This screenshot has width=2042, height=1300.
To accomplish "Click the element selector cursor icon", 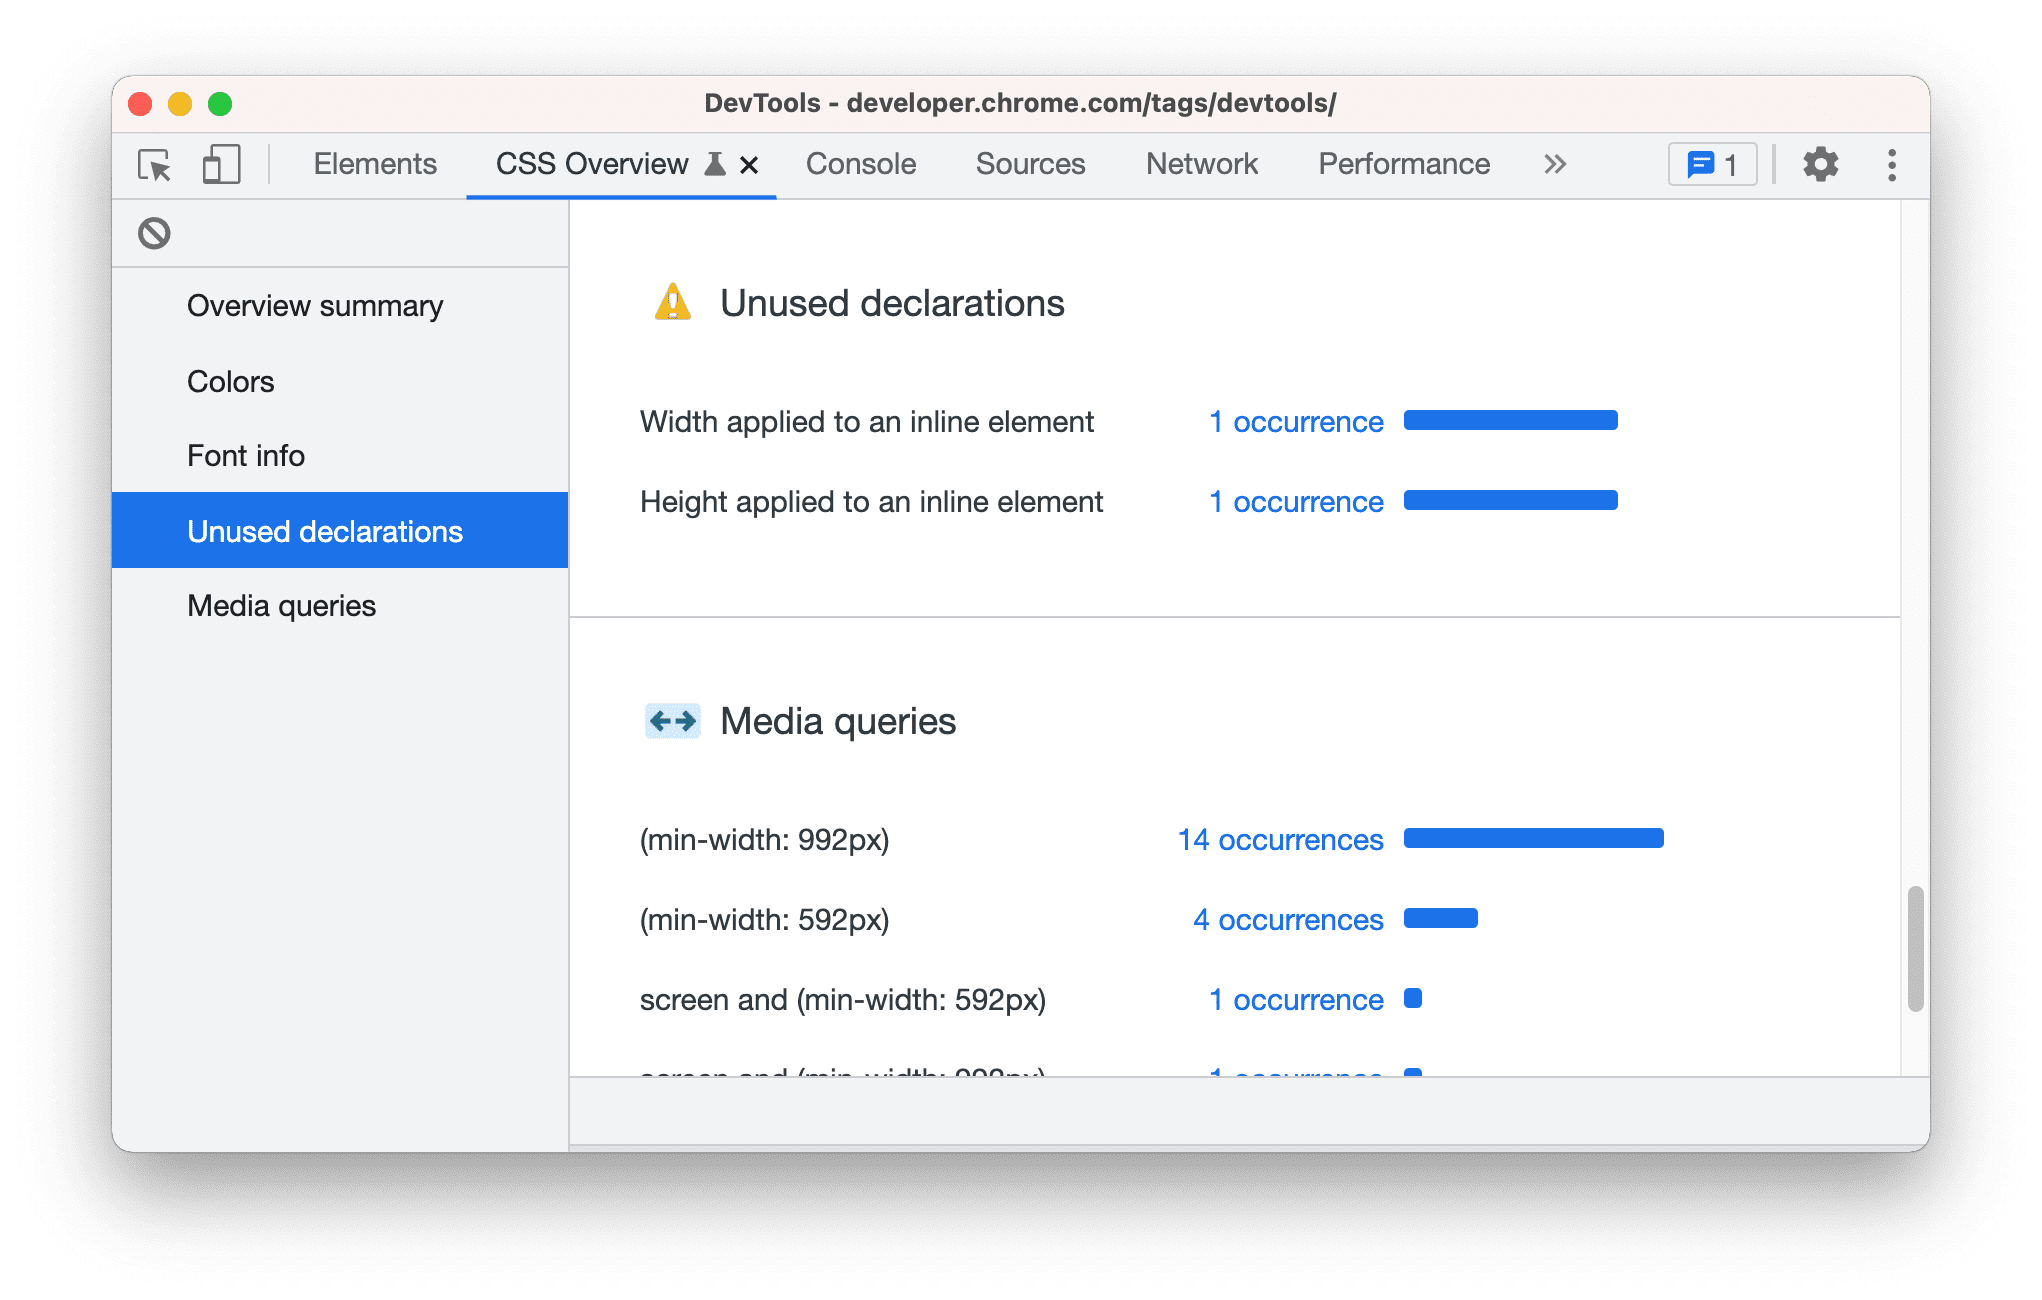I will (152, 164).
